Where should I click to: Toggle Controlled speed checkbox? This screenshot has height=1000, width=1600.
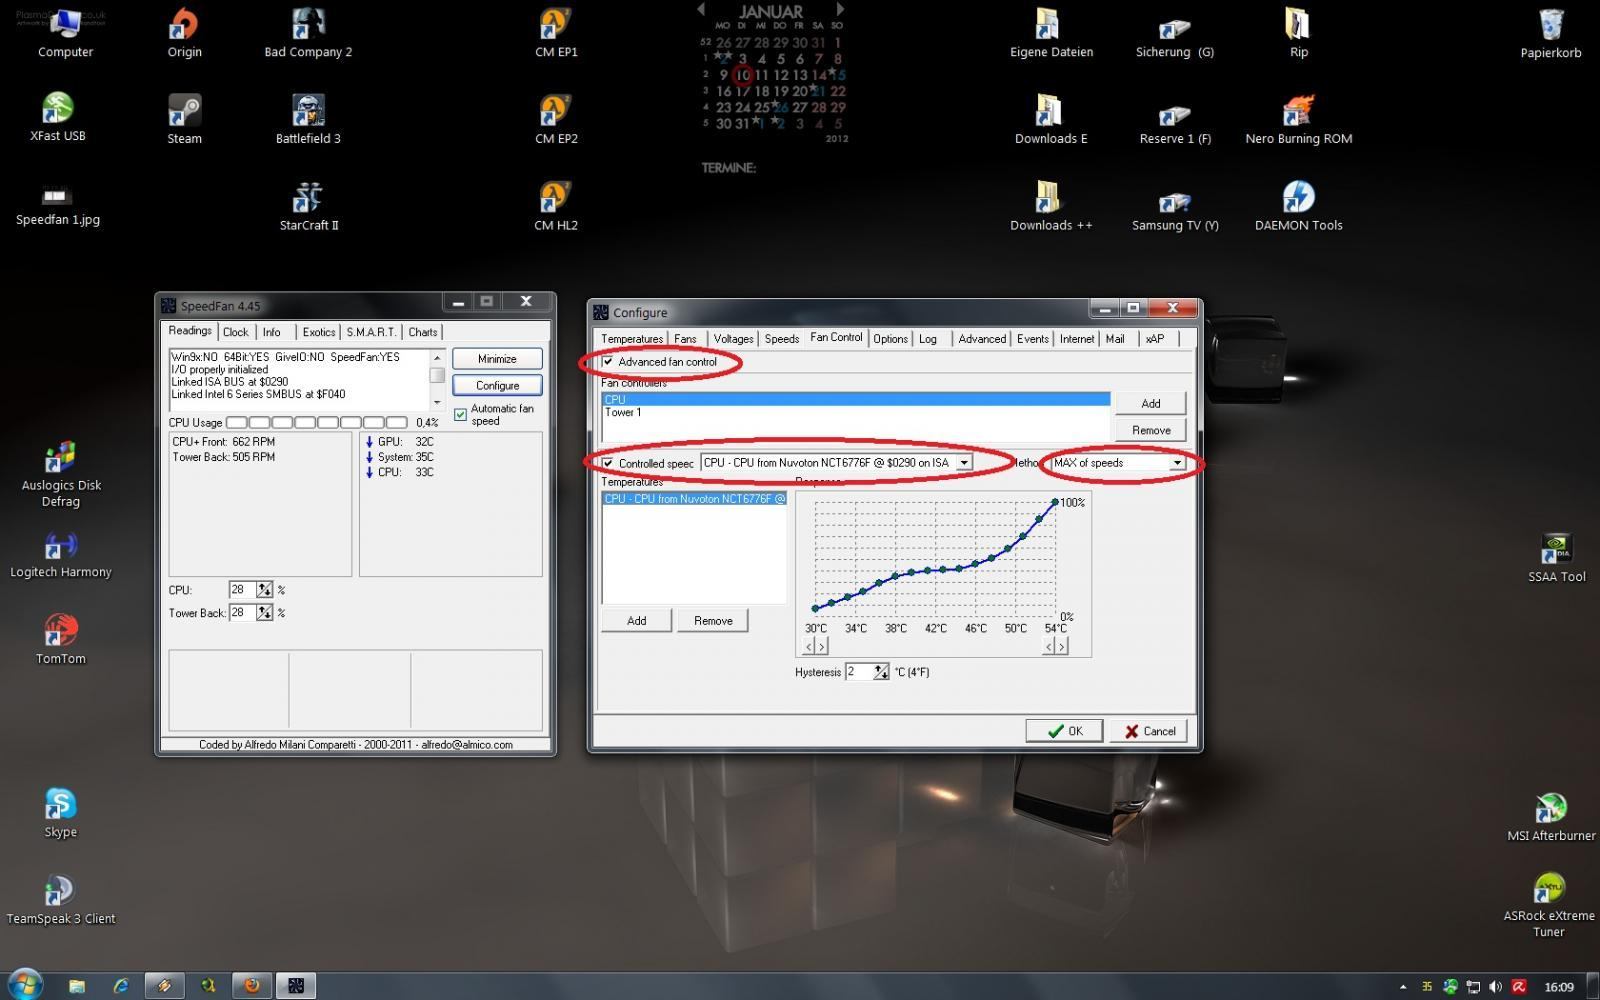[608, 463]
